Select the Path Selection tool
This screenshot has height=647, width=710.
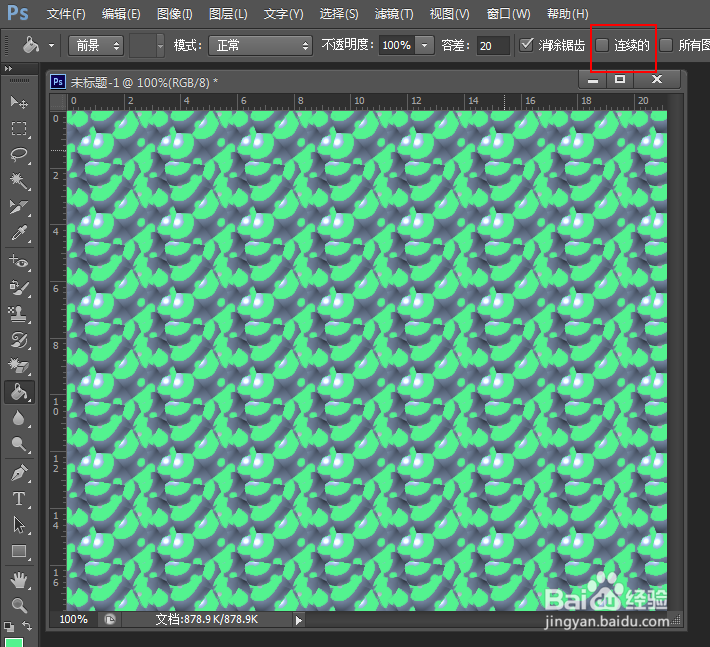(19, 525)
